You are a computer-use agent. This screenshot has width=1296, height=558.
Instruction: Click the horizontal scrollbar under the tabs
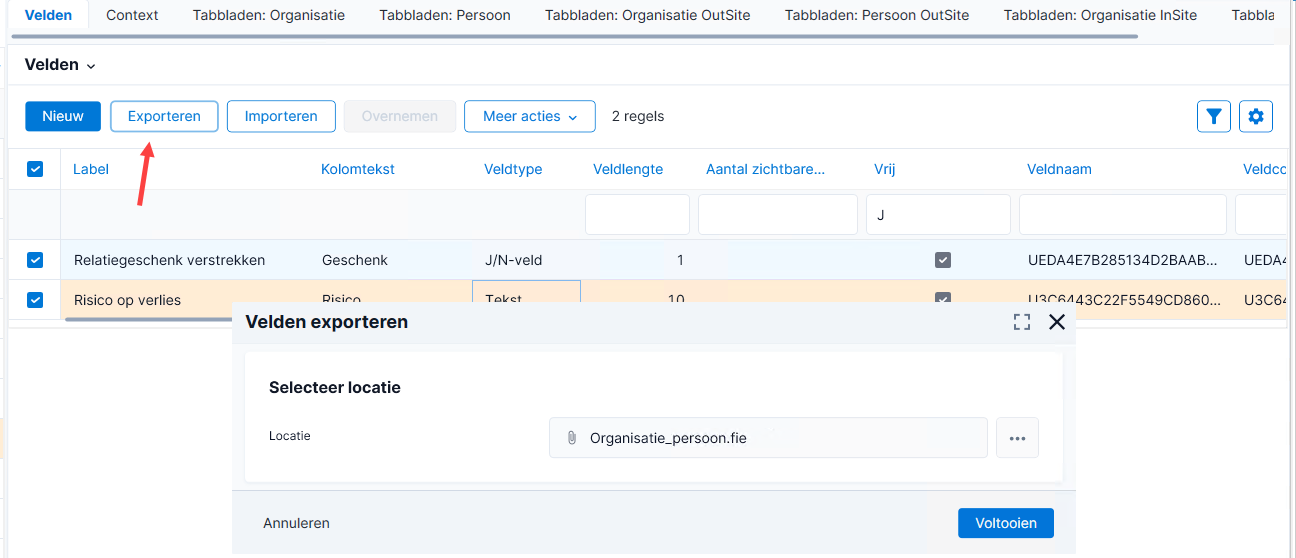(x=575, y=37)
